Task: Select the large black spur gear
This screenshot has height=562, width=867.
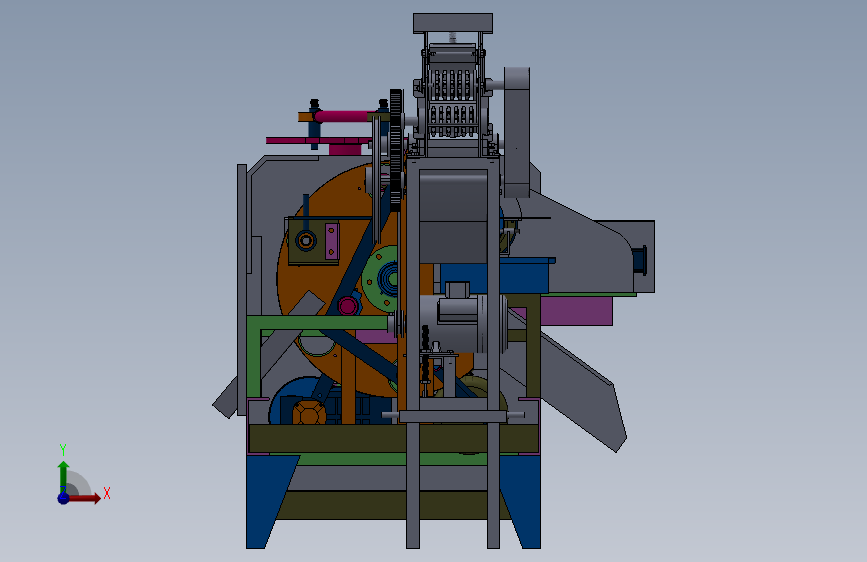Action: tap(395, 150)
